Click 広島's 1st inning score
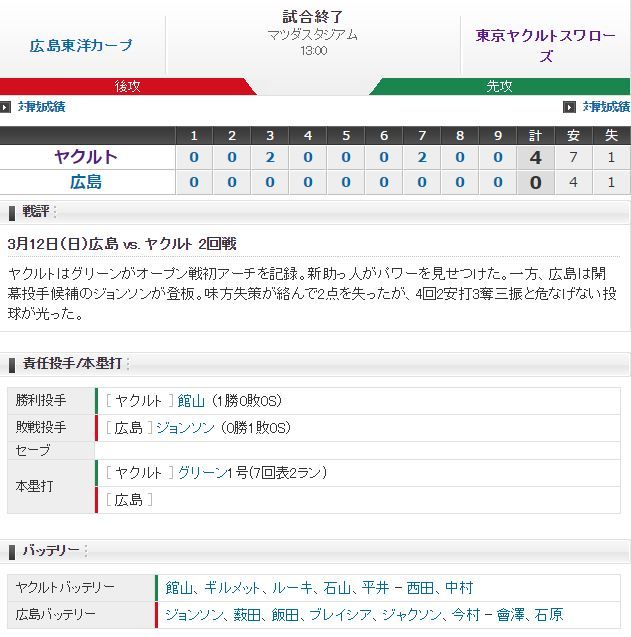 coord(194,182)
